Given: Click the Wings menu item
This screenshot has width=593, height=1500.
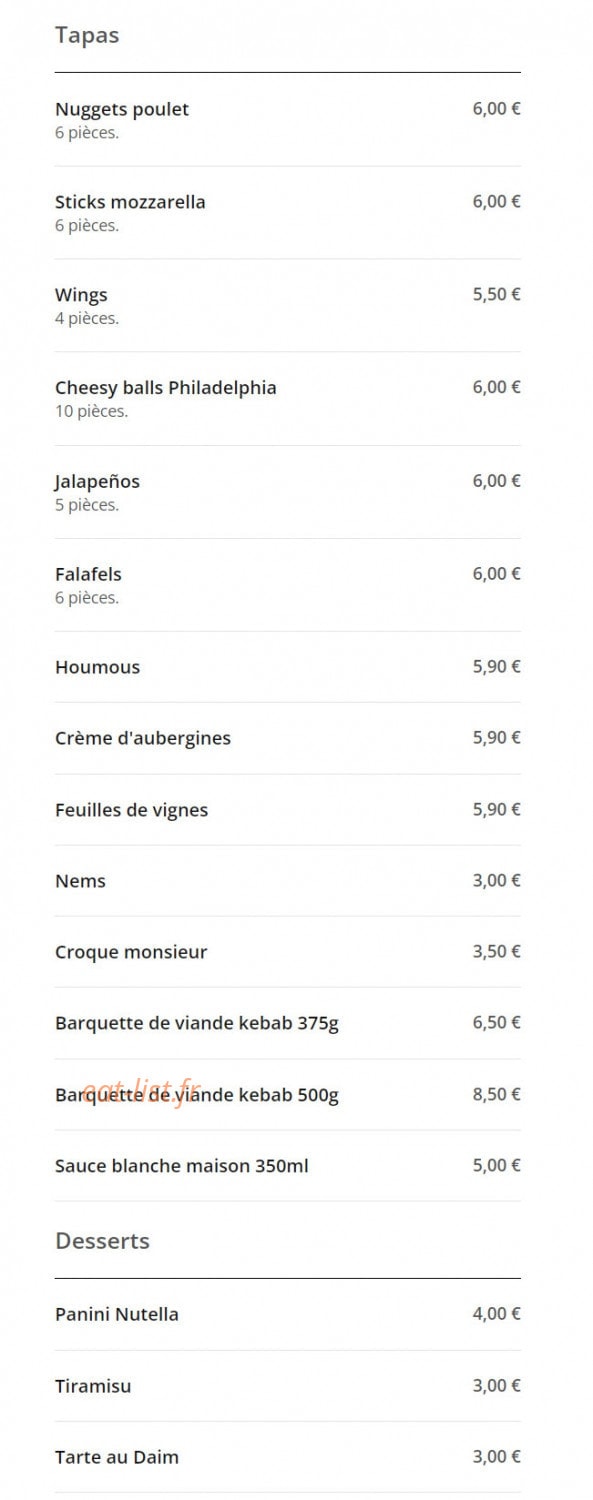Looking at the screenshot, I should (288, 306).
